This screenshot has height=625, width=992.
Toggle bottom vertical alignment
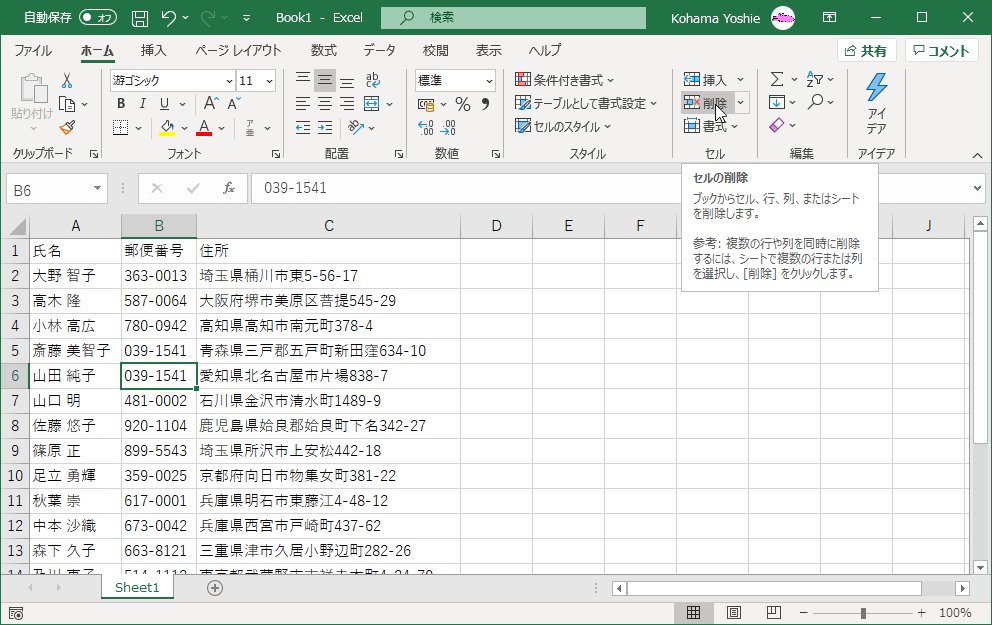pyautogui.click(x=347, y=81)
